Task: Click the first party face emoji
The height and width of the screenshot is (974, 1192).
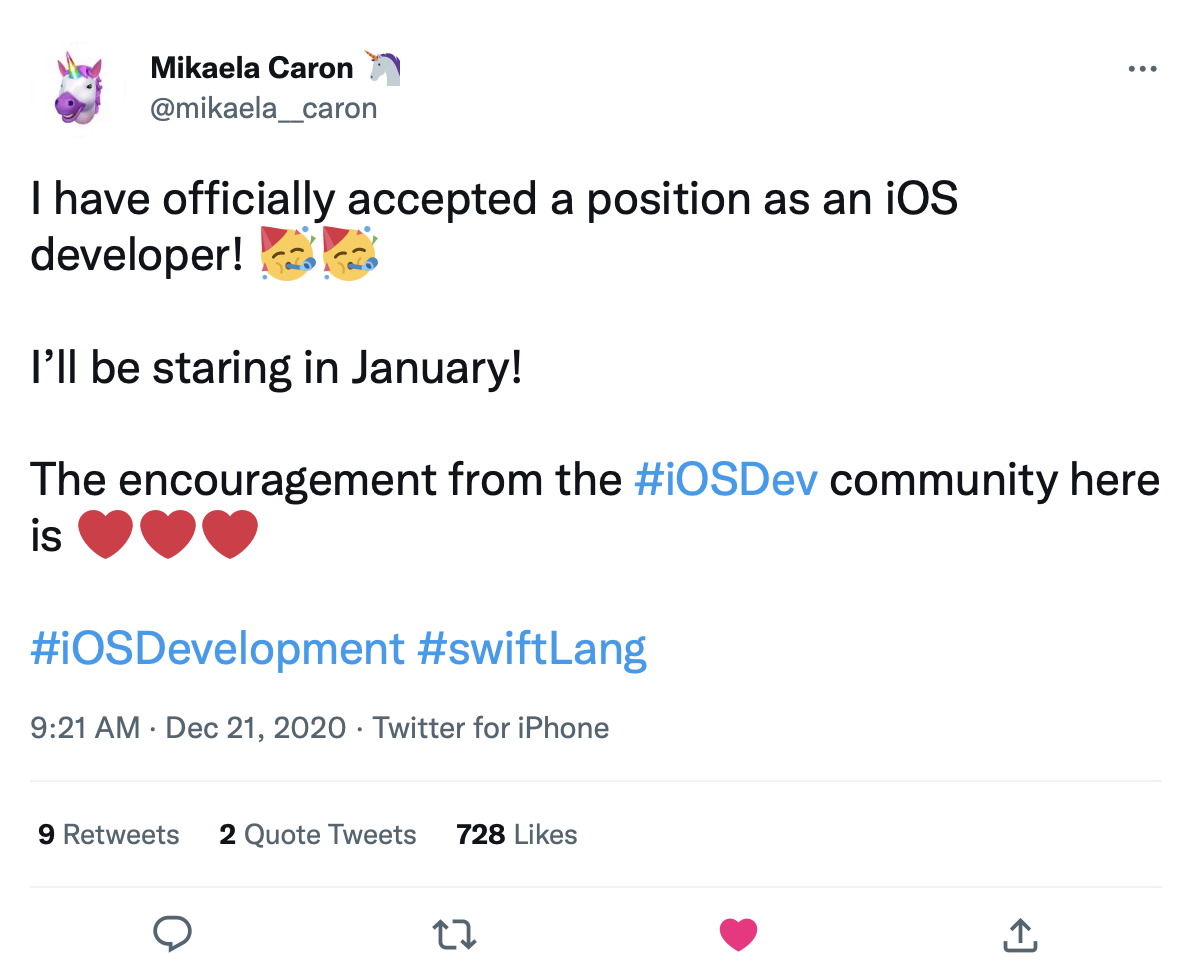Action: click(288, 253)
